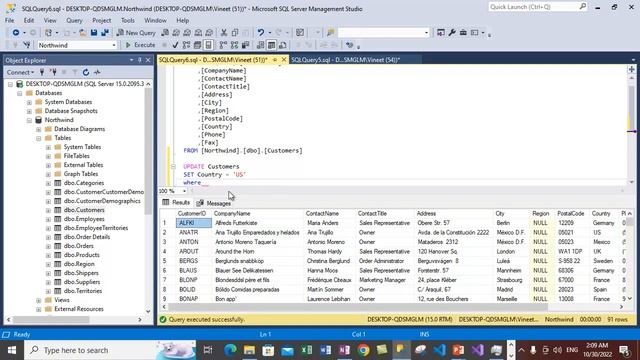This screenshot has width=640, height=360.
Task: Select dbo.Shippers table
Action: coord(81,273)
